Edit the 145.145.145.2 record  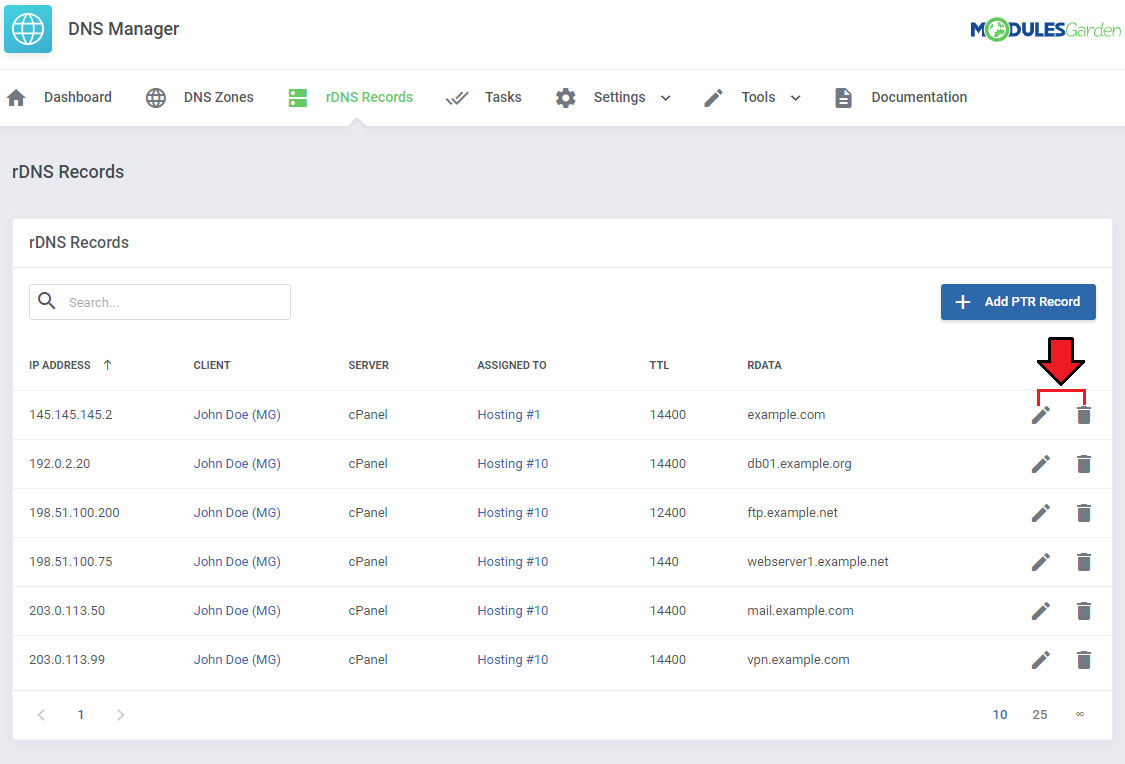coord(1041,415)
